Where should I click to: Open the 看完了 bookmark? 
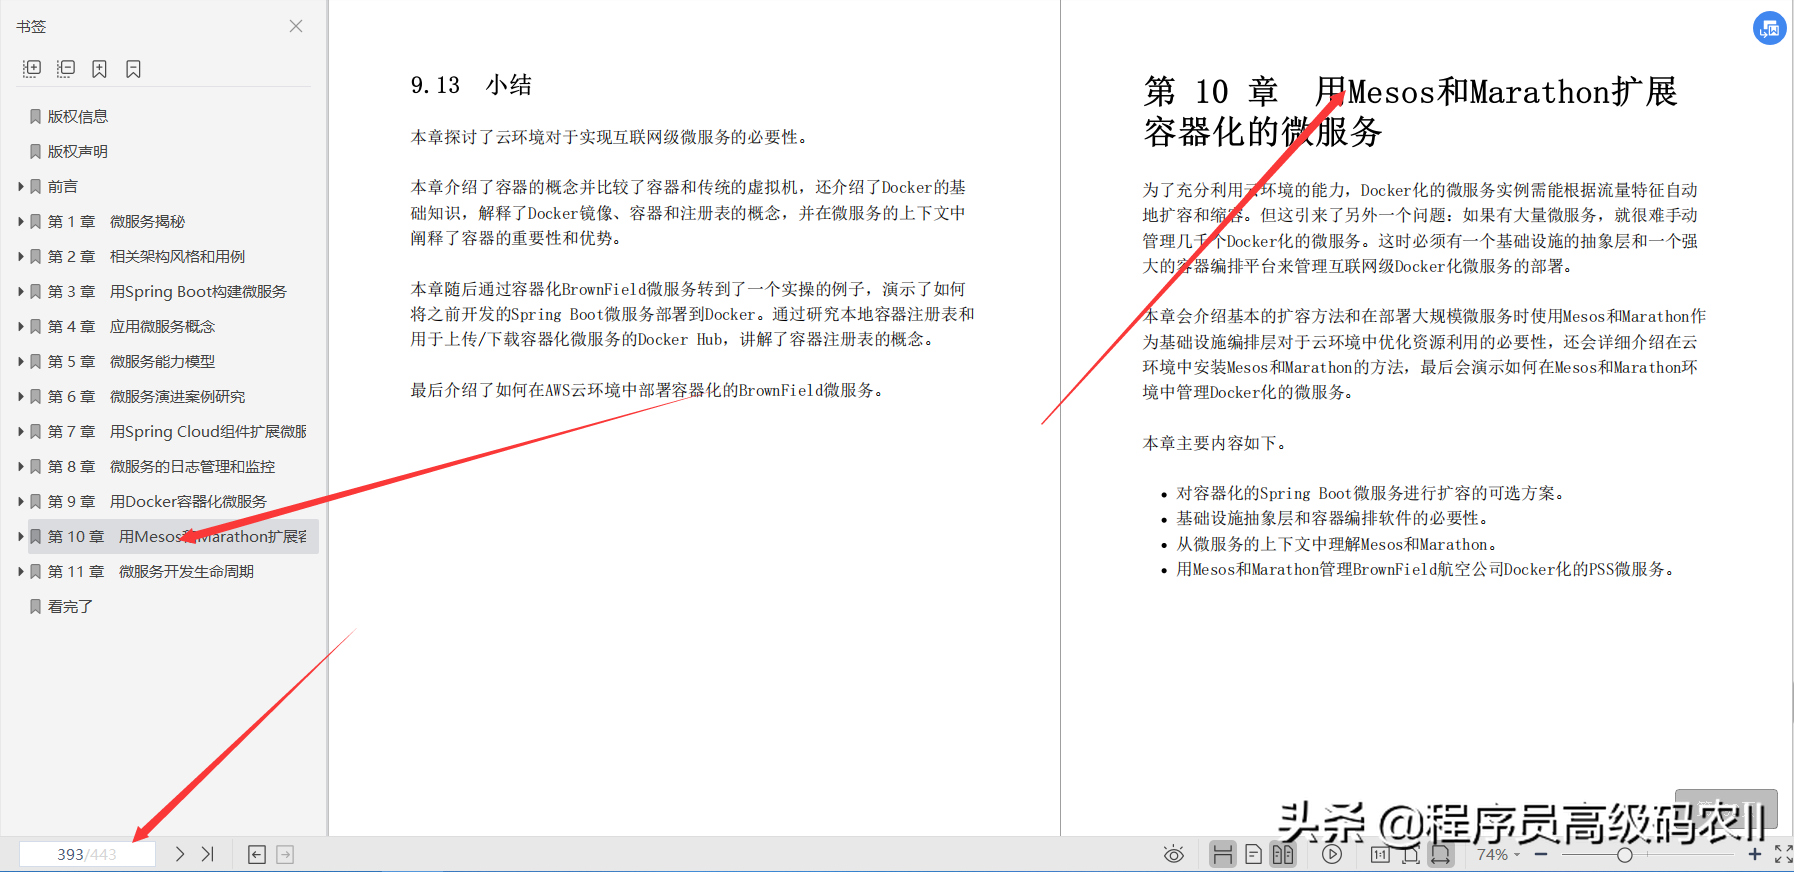tap(70, 606)
